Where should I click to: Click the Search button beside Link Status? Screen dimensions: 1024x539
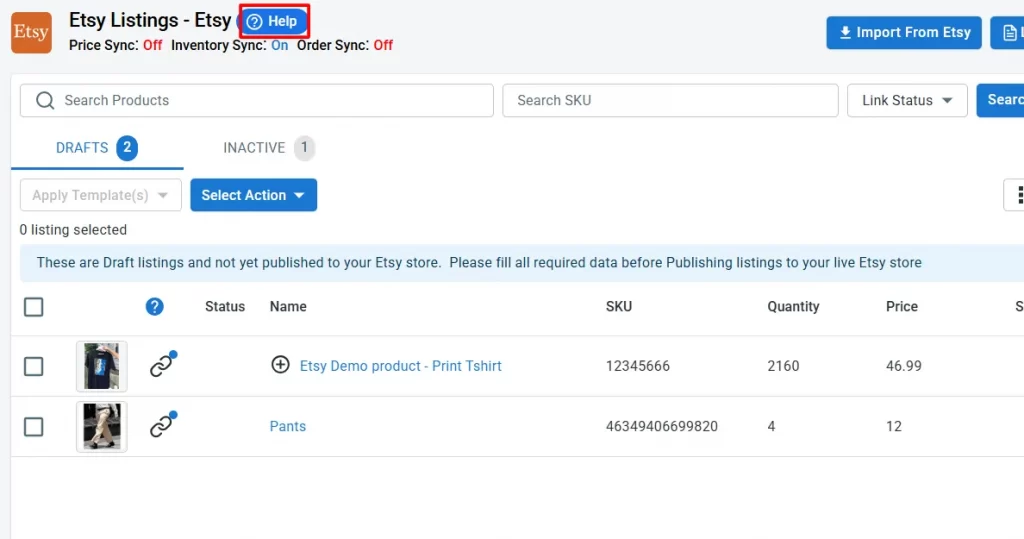tap(1000, 101)
